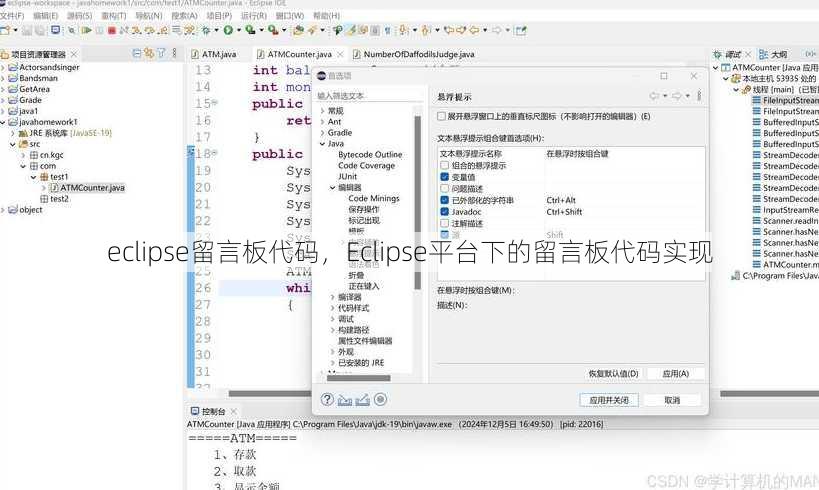
Task: Enable the 问题描述 hover checkbox
Action: click(444, 189)
